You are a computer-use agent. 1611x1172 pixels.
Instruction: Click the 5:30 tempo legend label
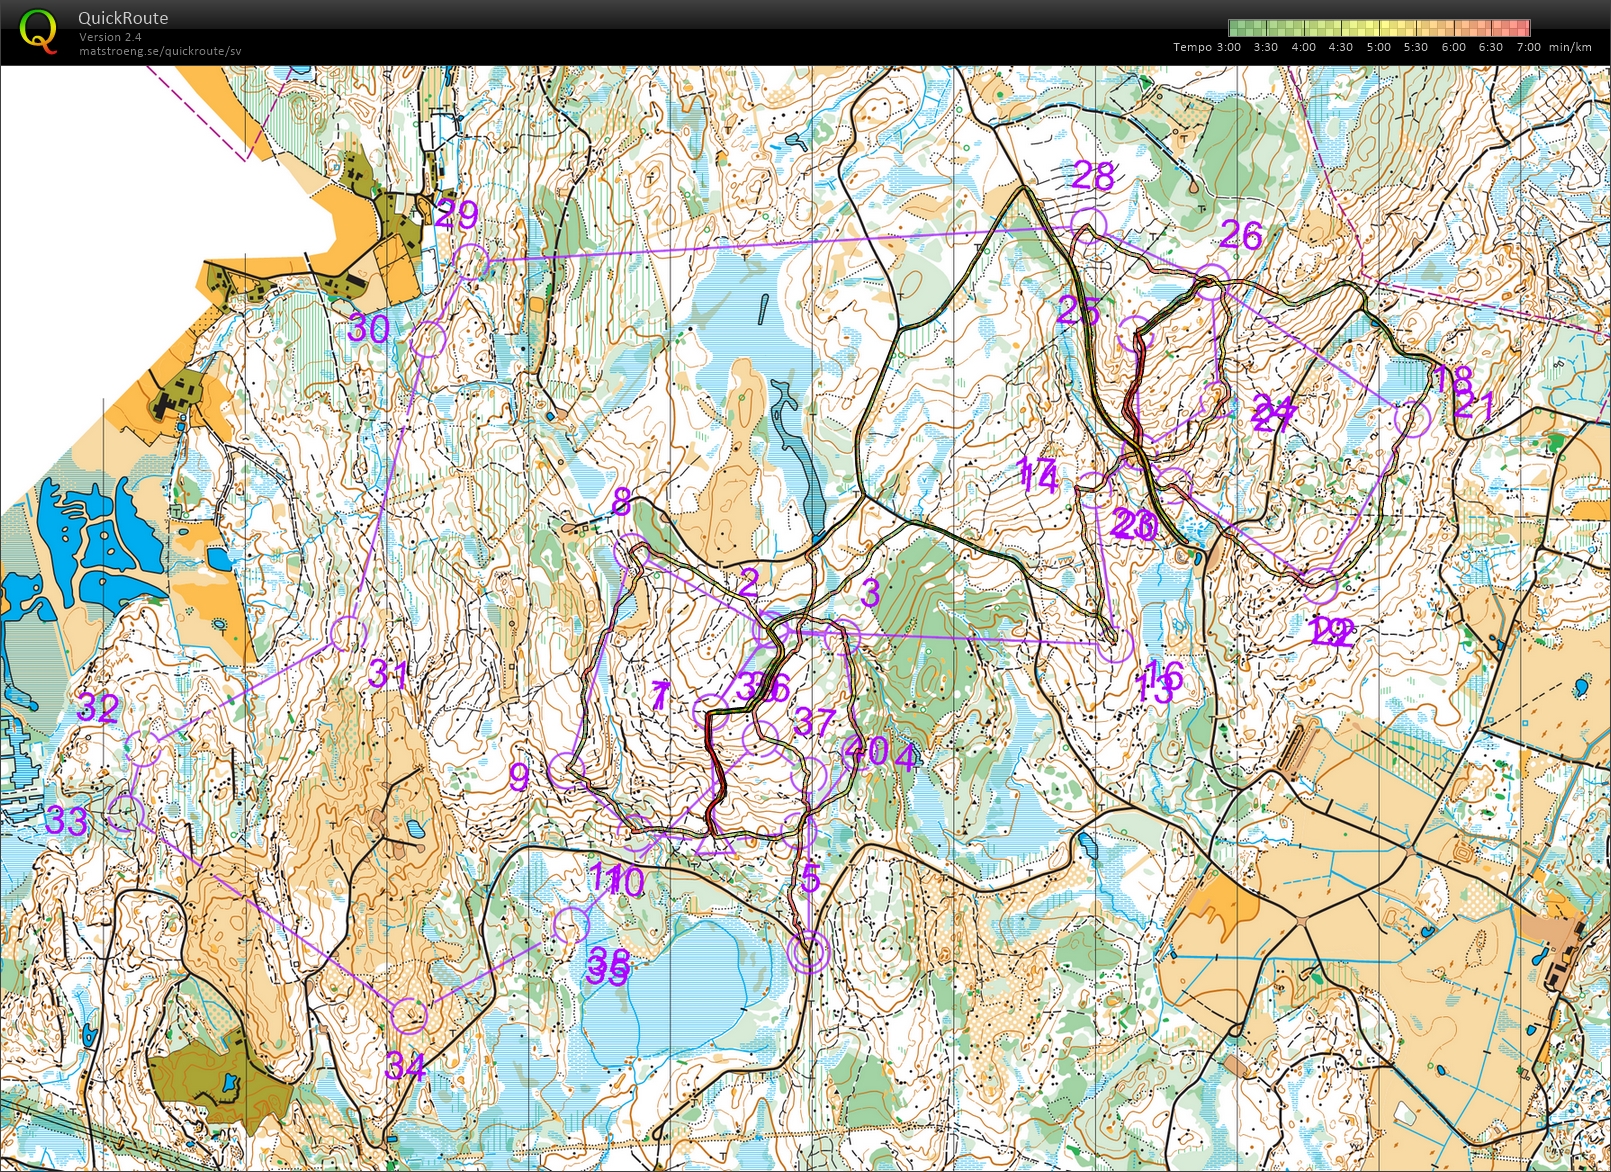click(1416, 47)
